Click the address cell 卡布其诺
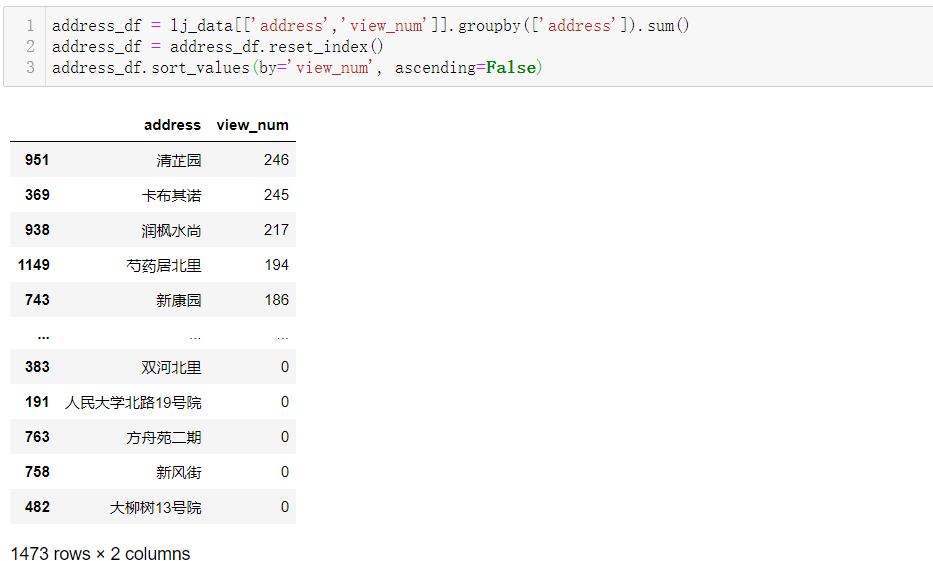 [x=171, y=195]
